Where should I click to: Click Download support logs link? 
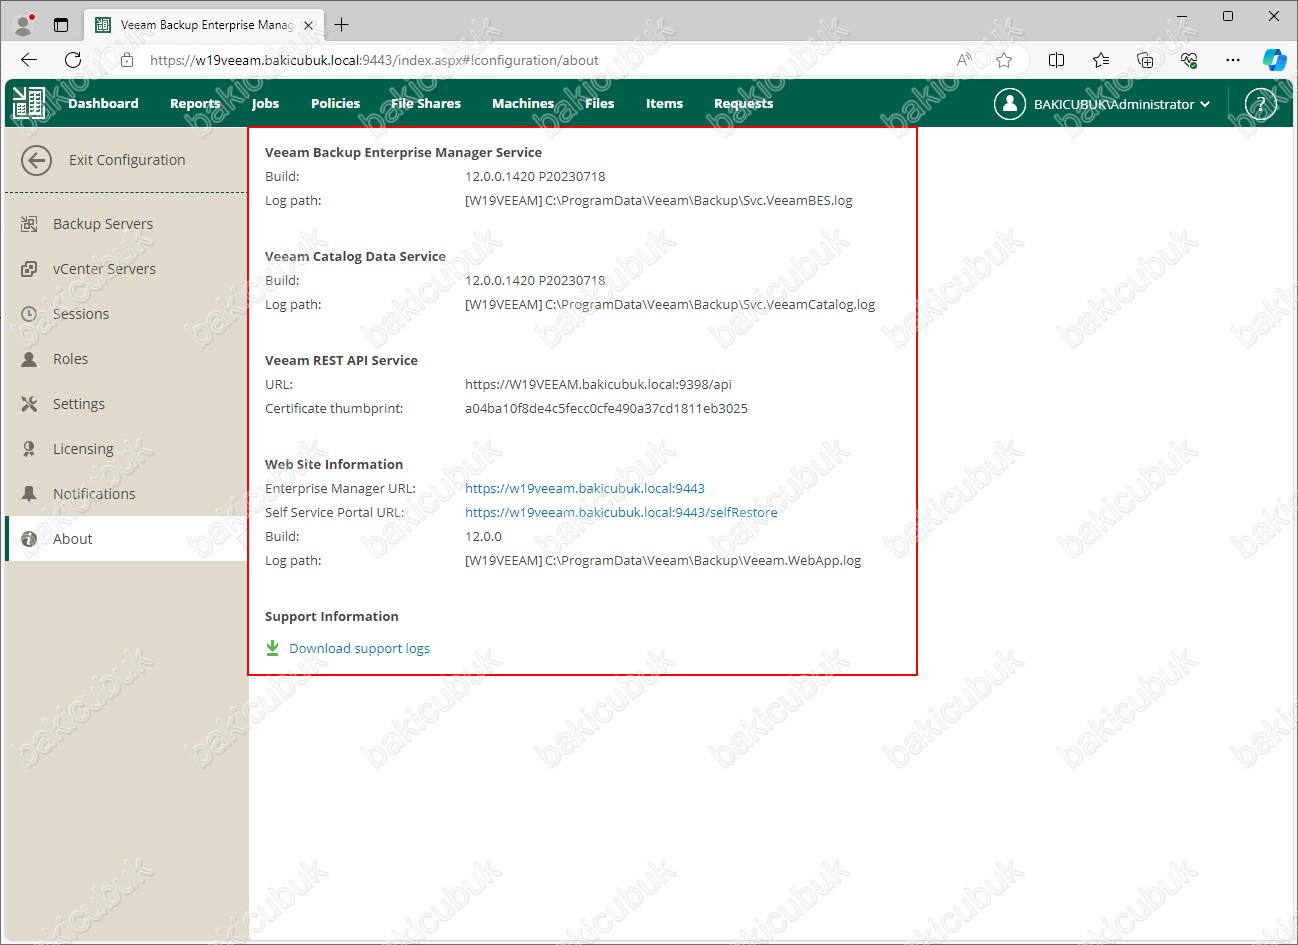359,648
